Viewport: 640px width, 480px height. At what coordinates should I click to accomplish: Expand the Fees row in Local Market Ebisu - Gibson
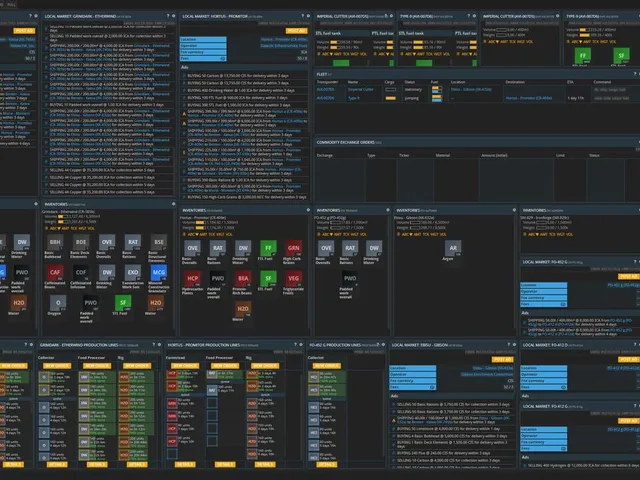(412, 387)
